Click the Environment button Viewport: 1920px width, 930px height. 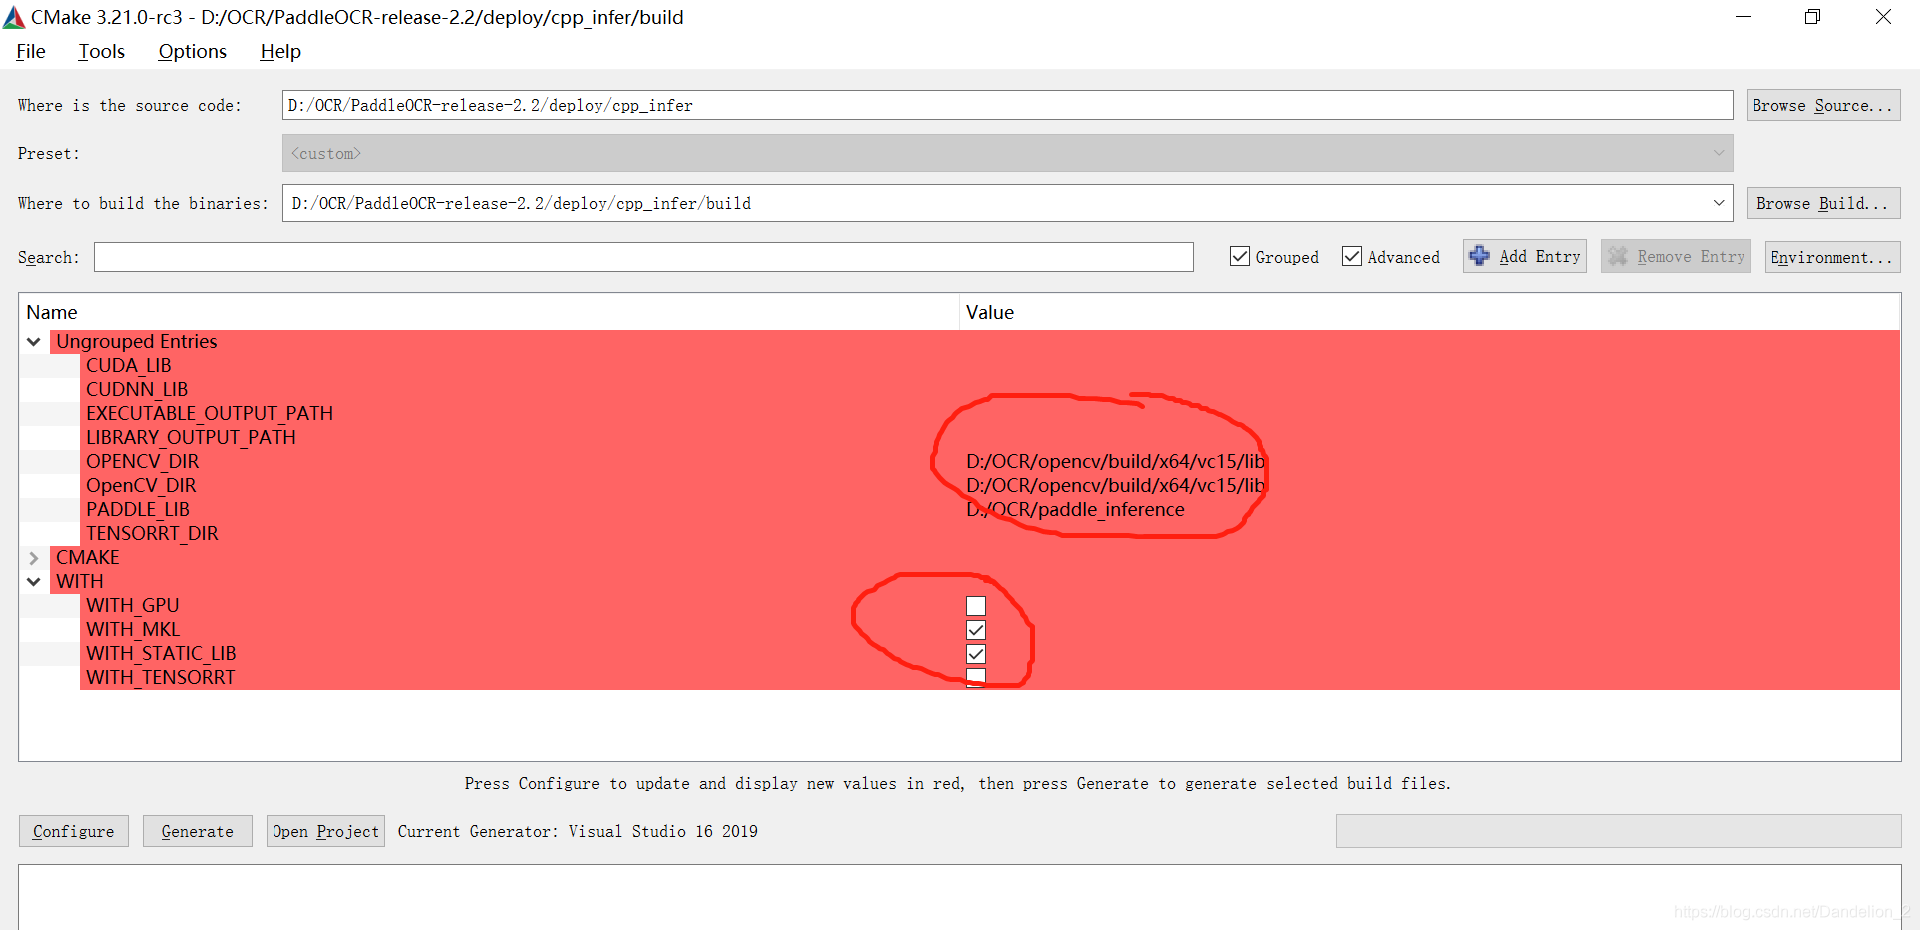[1831, 257]
